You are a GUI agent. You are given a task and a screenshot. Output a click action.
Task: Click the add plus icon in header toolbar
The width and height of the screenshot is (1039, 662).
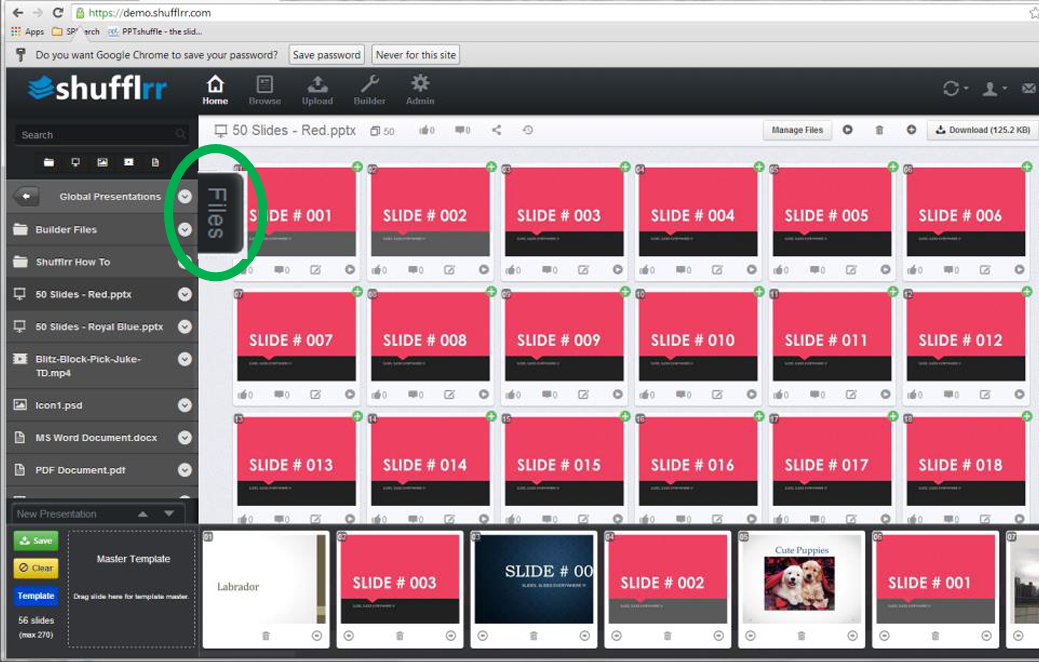(912, 130)
